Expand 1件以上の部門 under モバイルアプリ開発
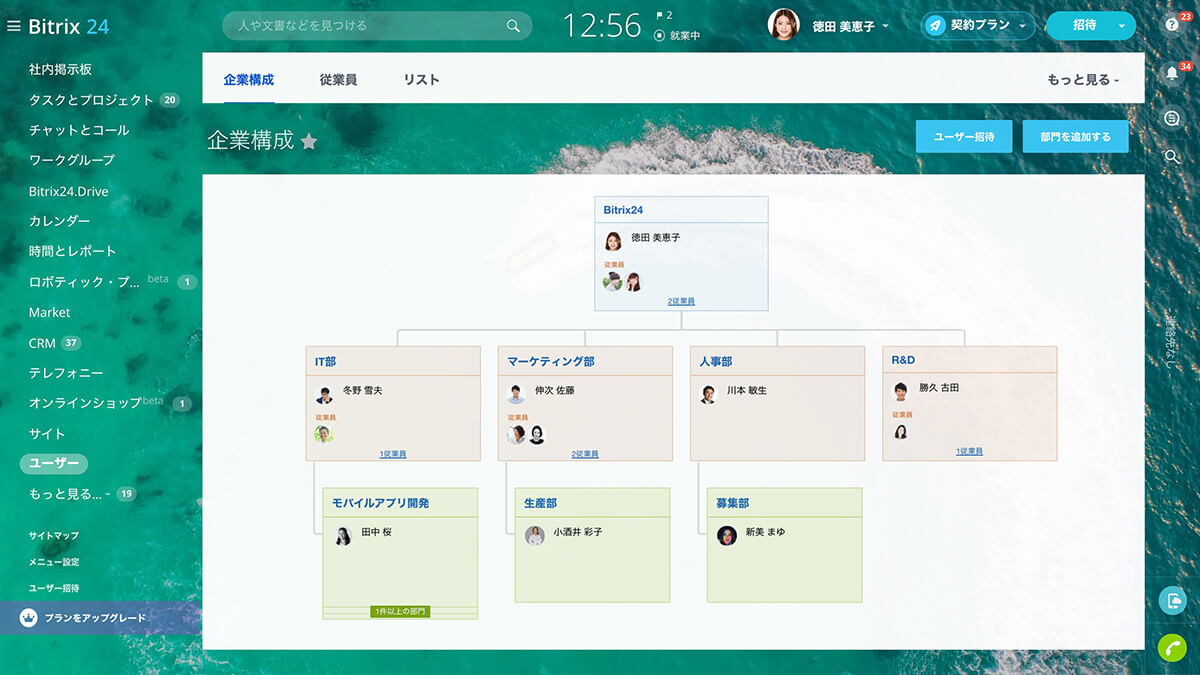 [x=400, y=611]
